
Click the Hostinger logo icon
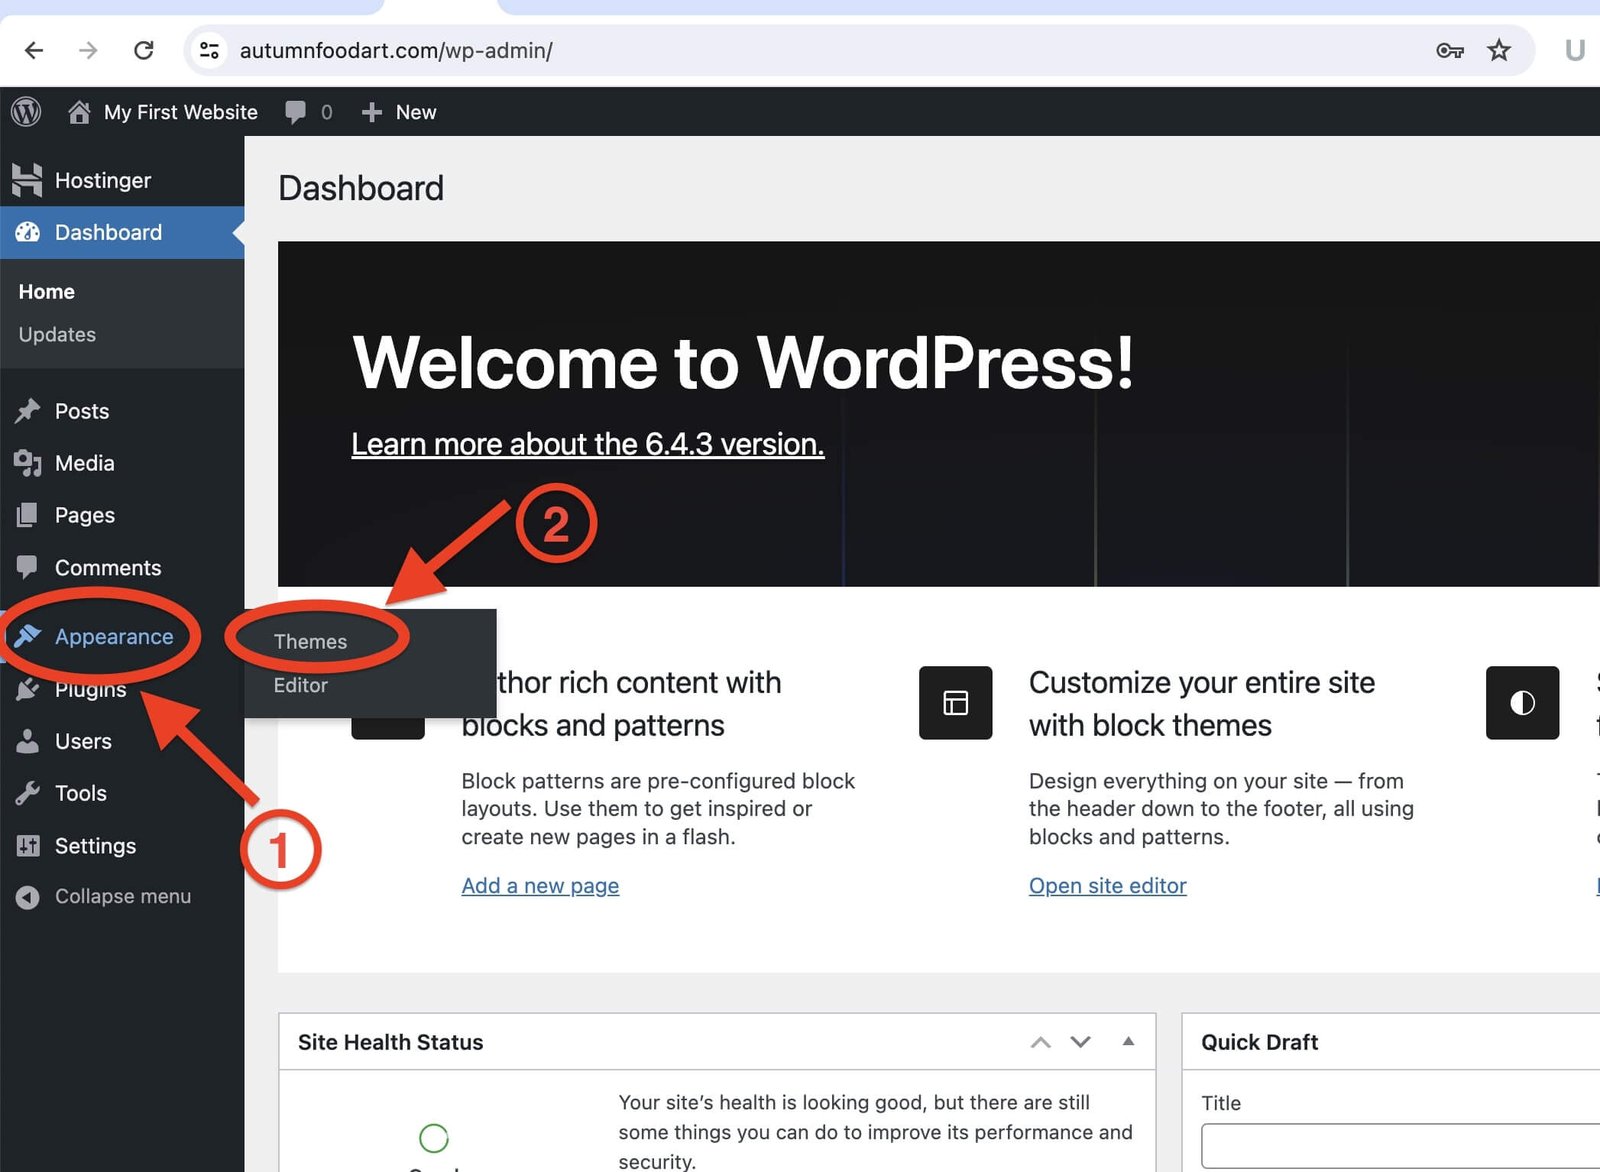click(x=27, y=180)
